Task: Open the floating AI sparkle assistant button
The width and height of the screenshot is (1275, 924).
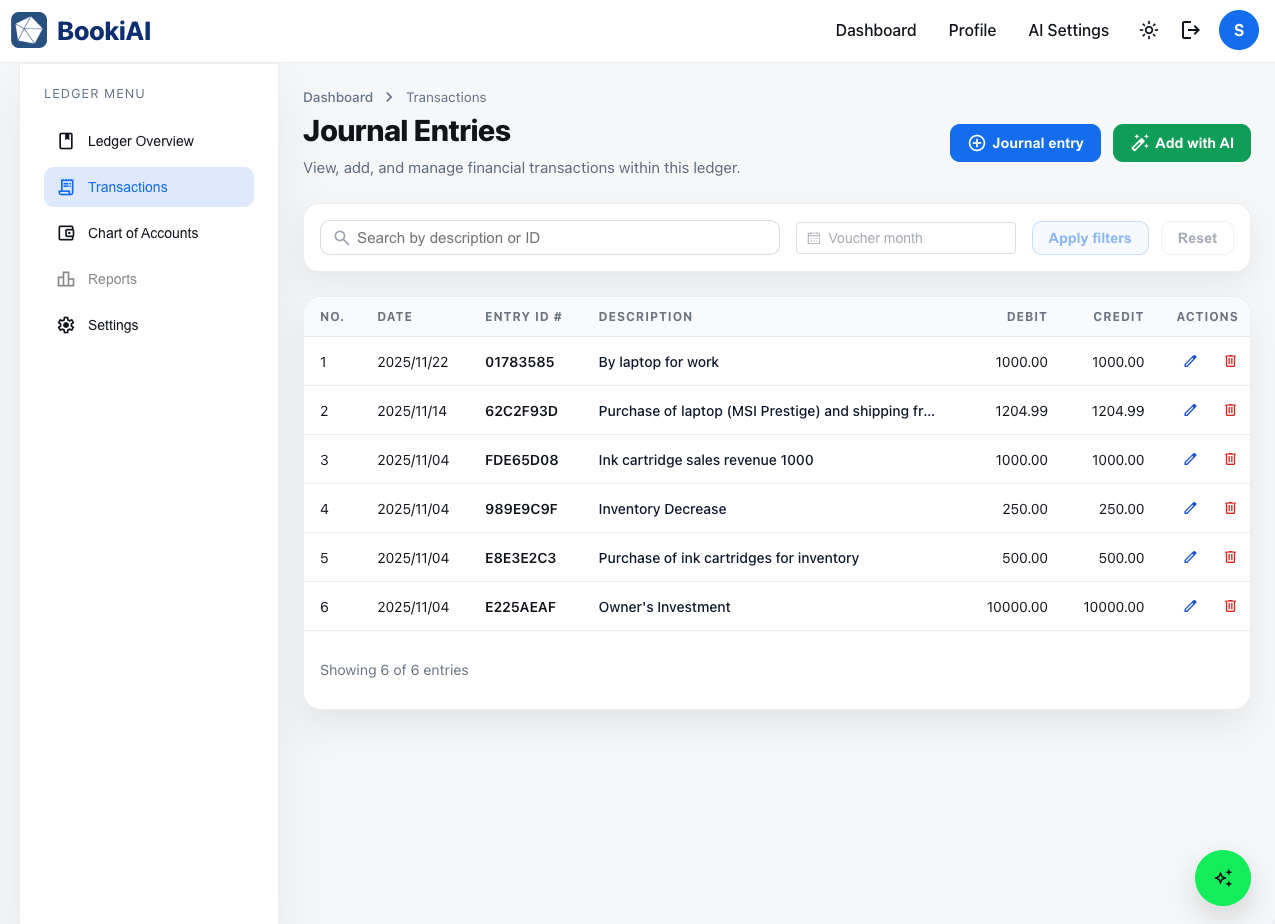Action: (x=1222, y=878)
